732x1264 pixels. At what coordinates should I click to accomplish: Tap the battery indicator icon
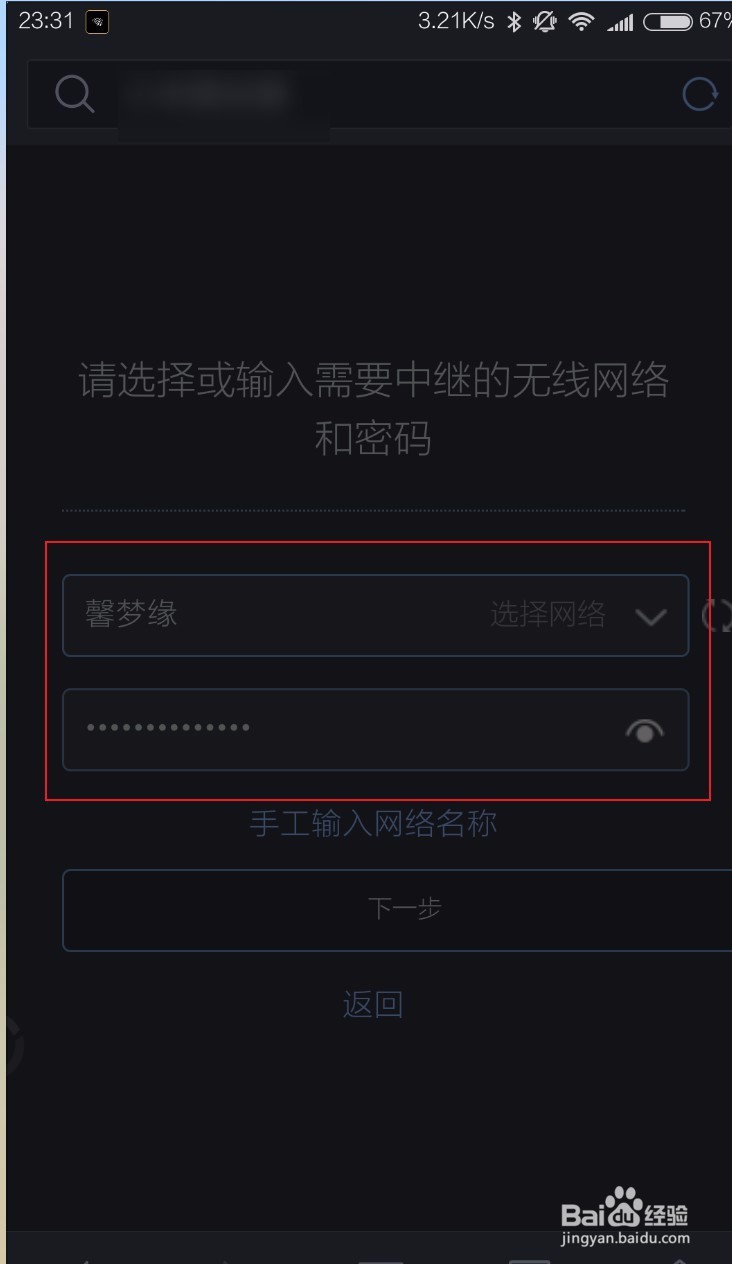(x=668, y=21)
